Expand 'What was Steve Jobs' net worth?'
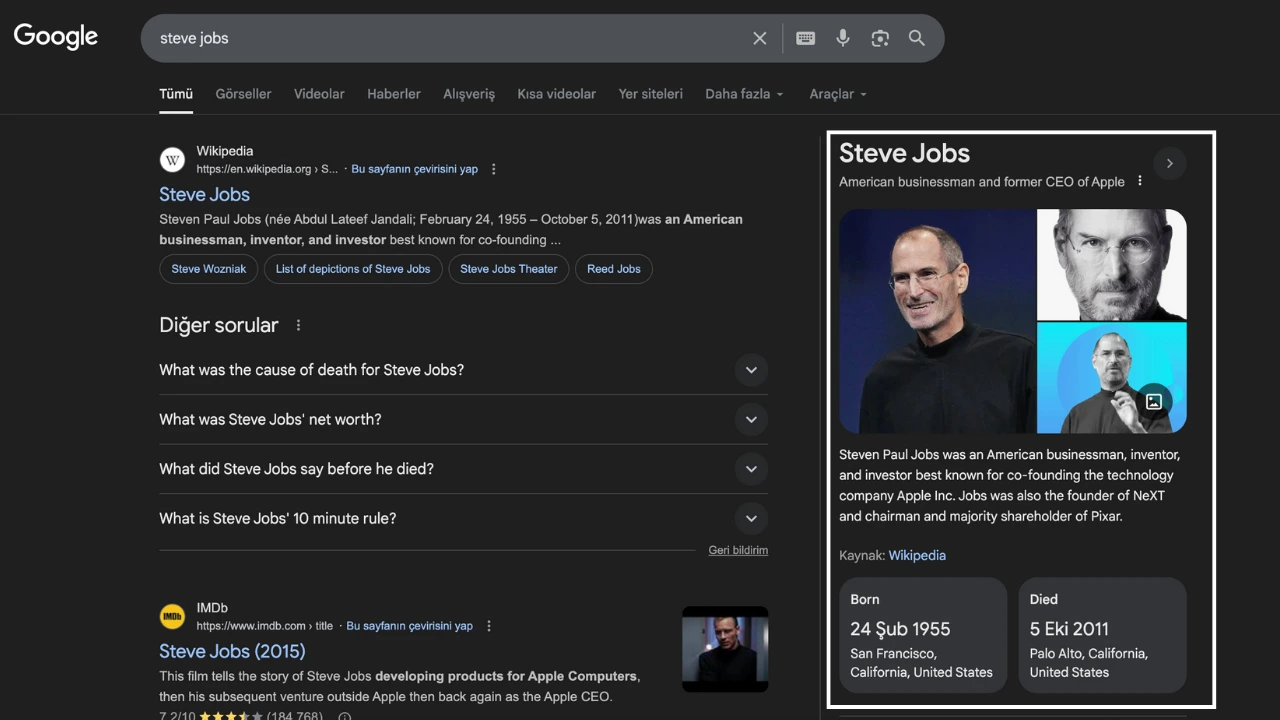Image resolution: width=1280 pixels, height=720 pixels. tap(751, 419)
